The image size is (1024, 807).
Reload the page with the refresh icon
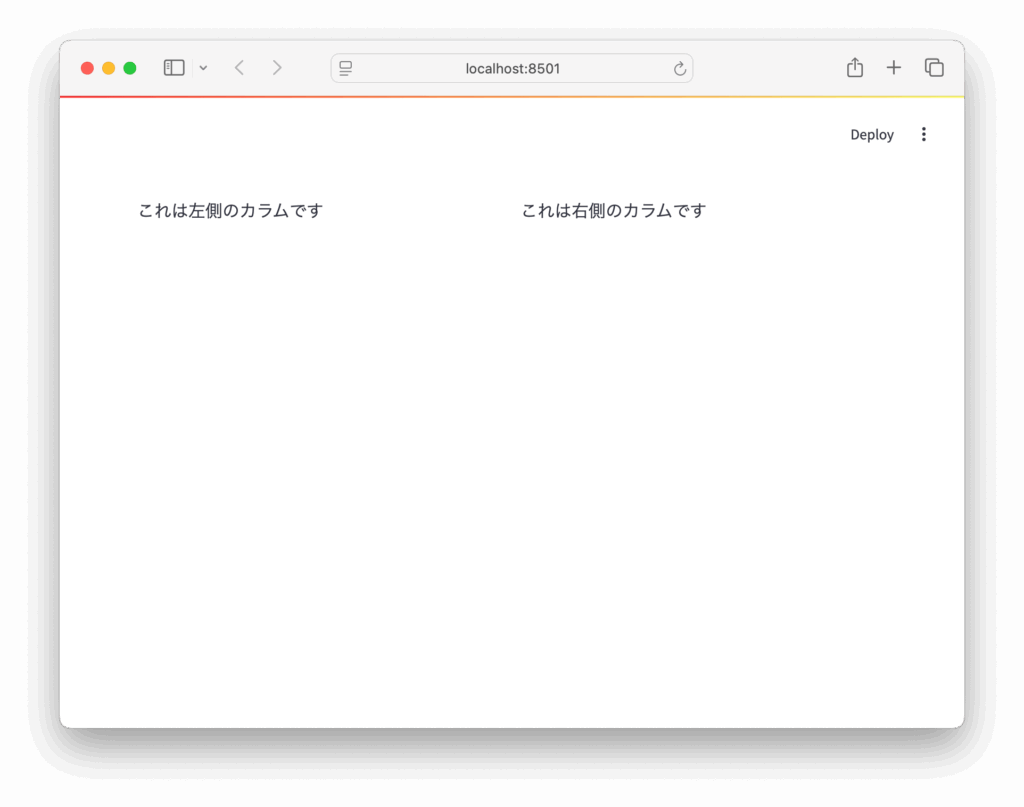(x=680, y=68)
